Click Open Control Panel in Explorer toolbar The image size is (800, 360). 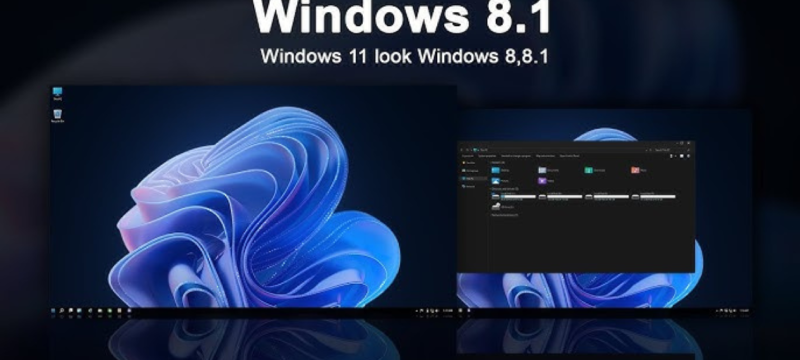[x=569, y=156]
